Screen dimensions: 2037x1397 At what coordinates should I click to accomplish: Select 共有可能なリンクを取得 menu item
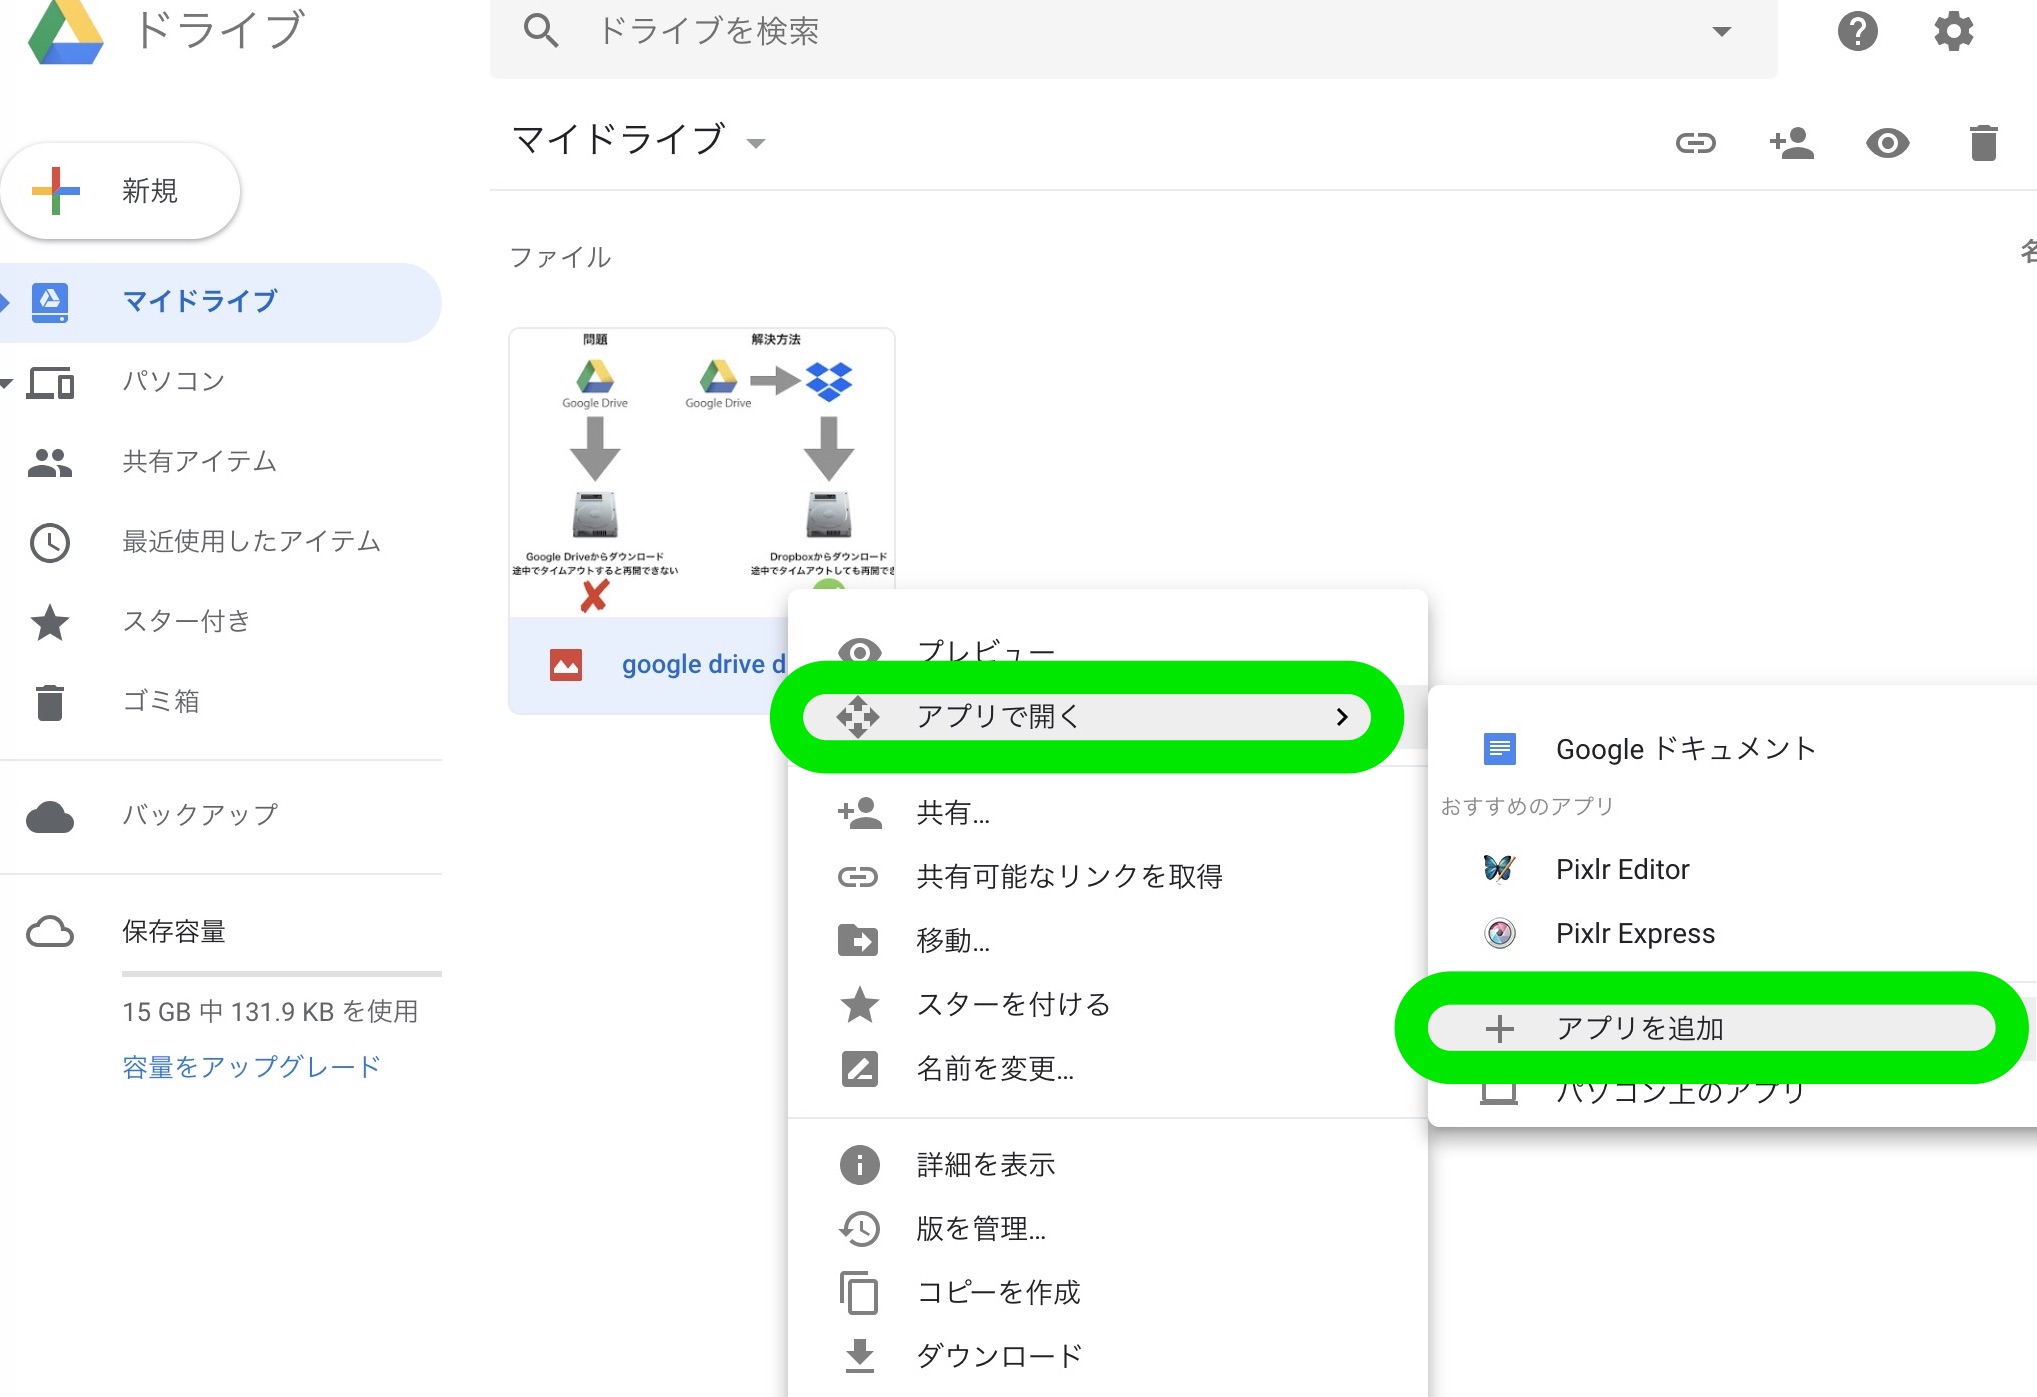coord(1108,877)
